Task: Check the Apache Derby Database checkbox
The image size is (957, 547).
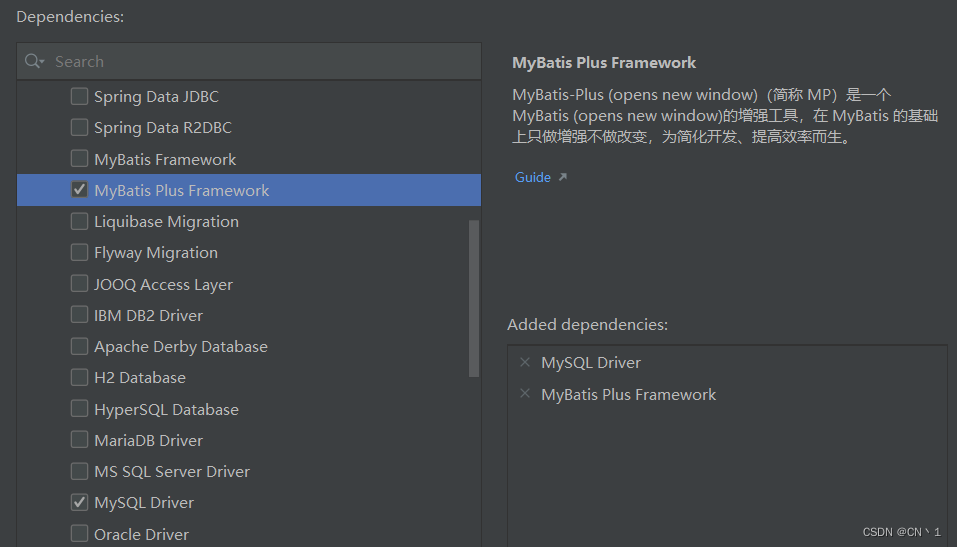Action: 79,346
